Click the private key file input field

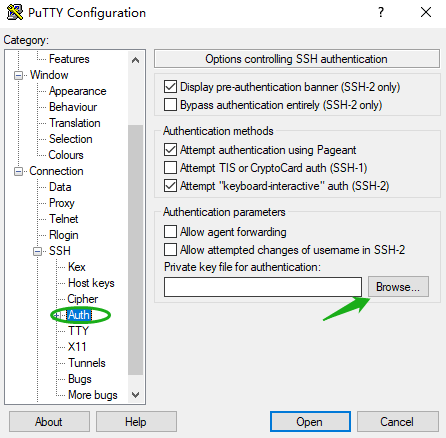click(x=263, y=287)
